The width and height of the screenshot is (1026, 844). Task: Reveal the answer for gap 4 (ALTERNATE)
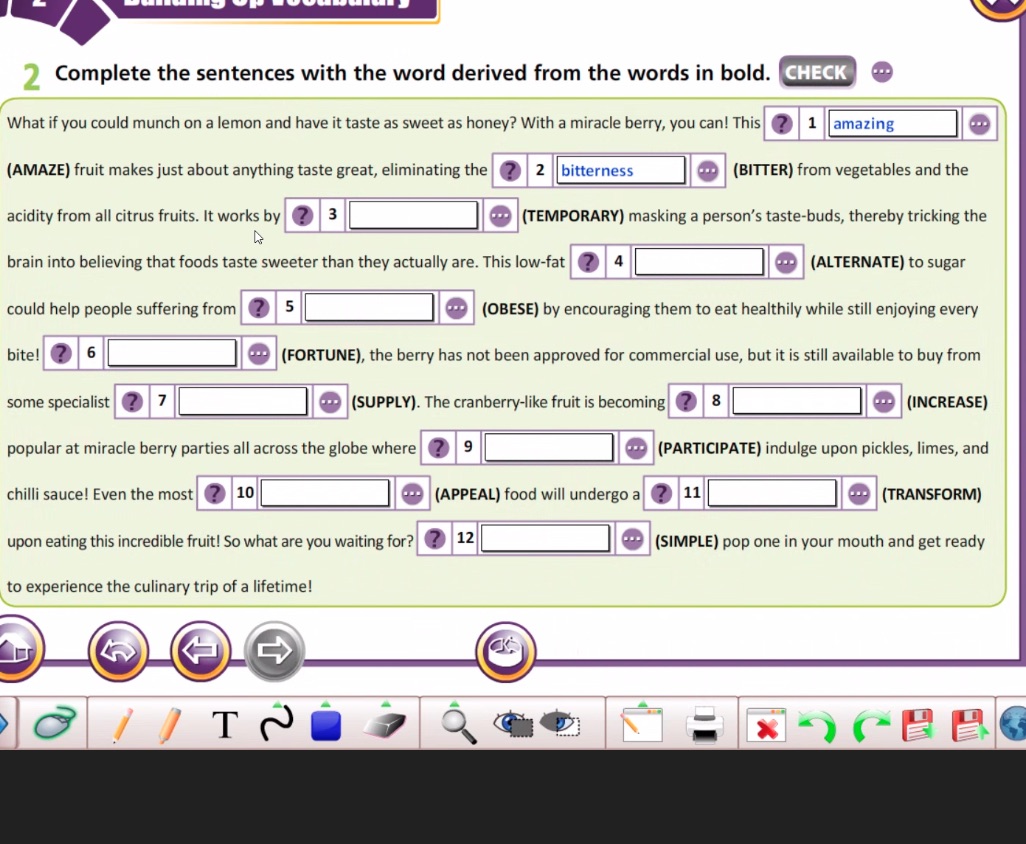click(786, 262)
